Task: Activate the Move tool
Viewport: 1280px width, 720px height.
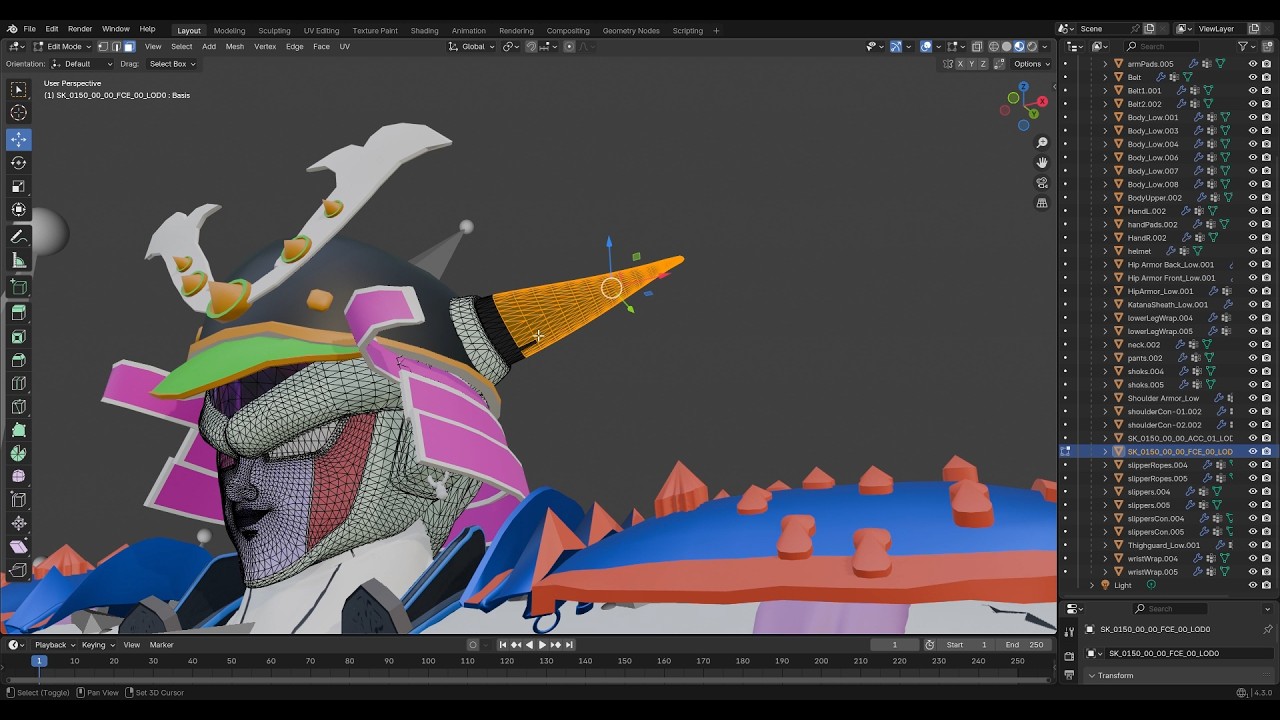Action: 18,139
